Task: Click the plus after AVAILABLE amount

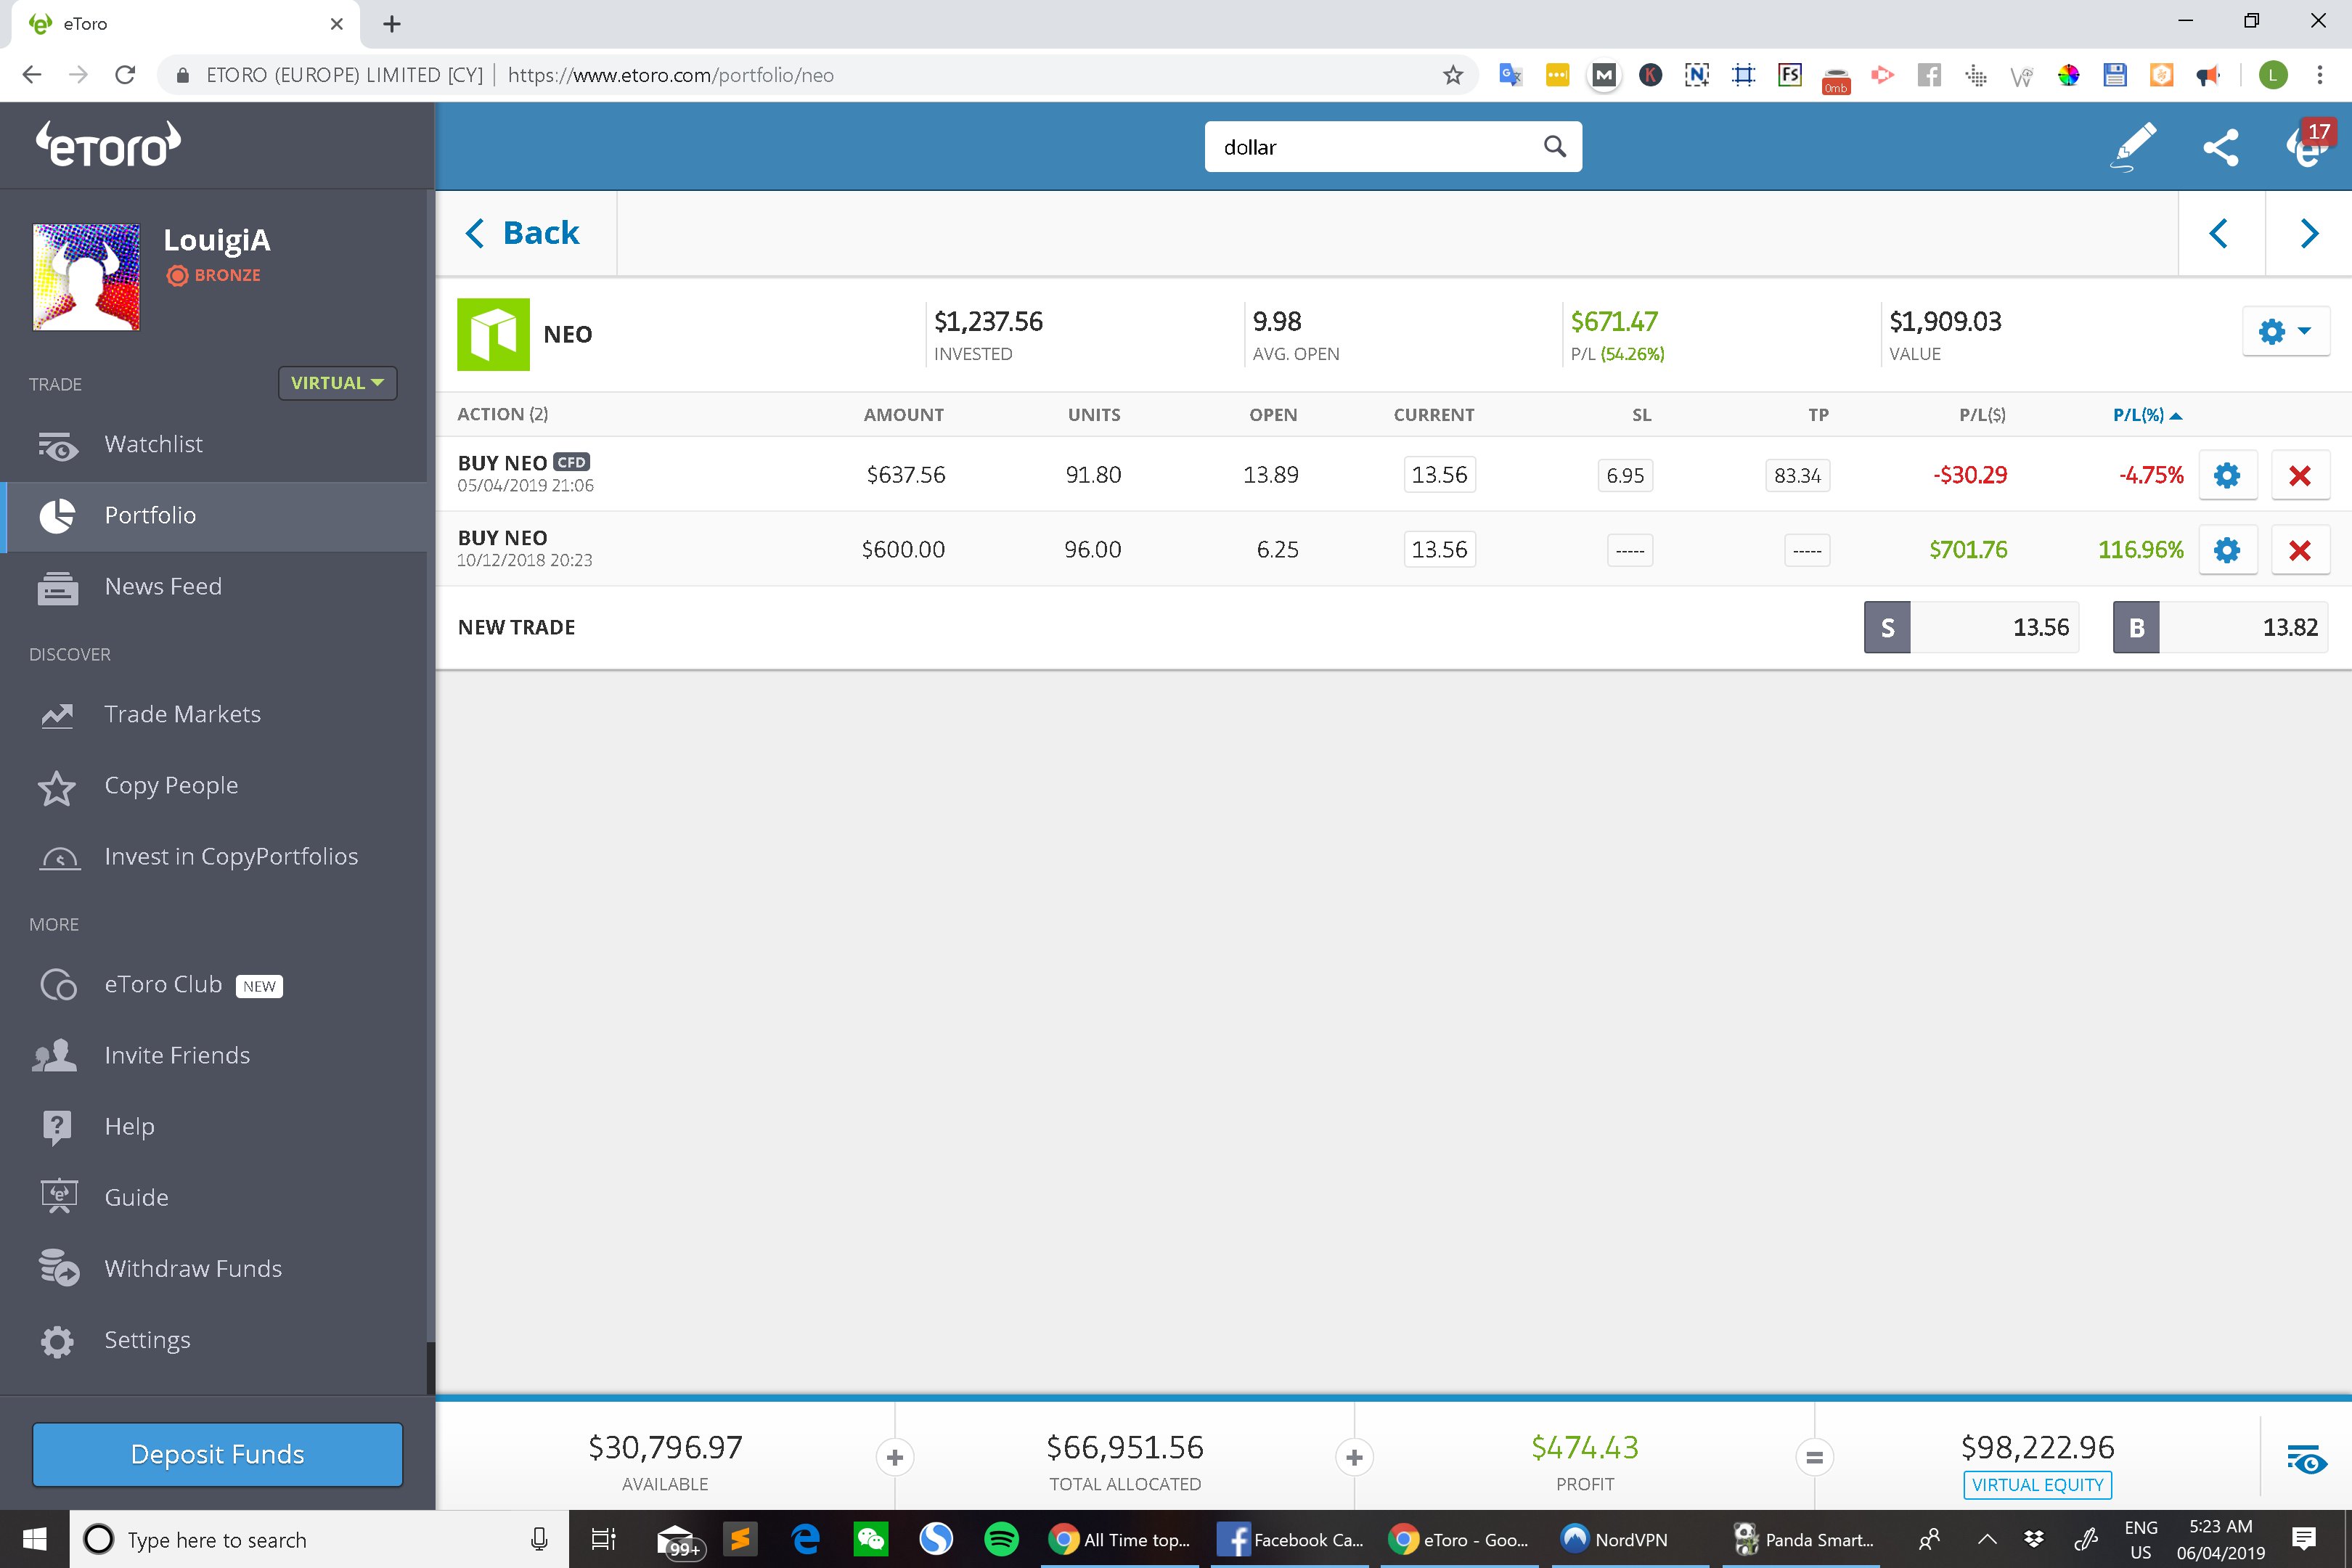Action: tap(895, 1458)
